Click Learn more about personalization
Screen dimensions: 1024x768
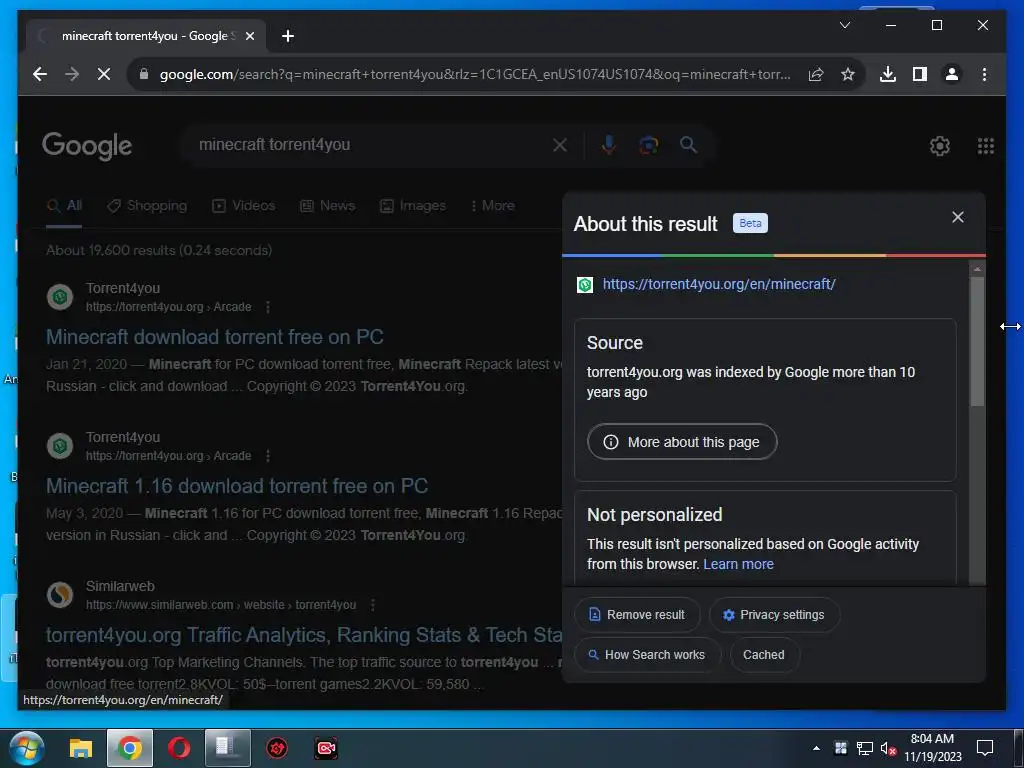pyautogui.click(x=739, y=564)
